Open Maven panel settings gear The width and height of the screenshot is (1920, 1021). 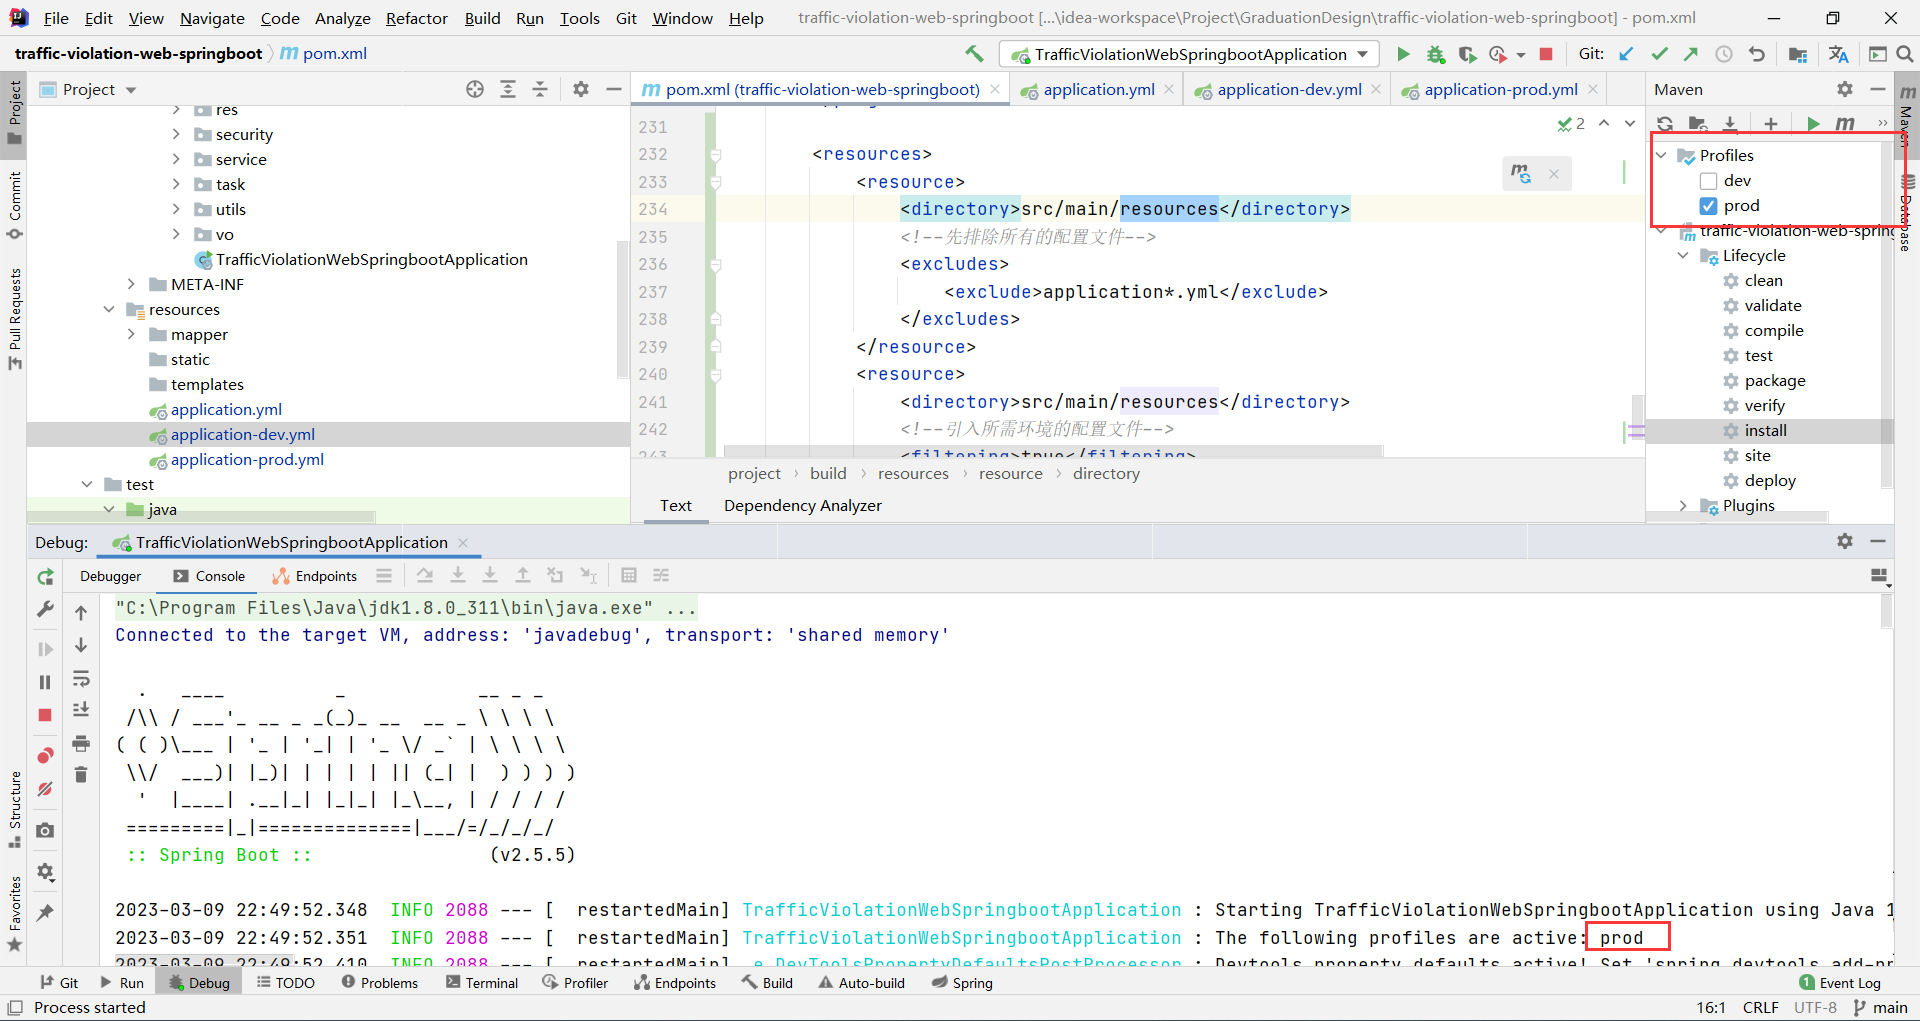[1845, 89]
